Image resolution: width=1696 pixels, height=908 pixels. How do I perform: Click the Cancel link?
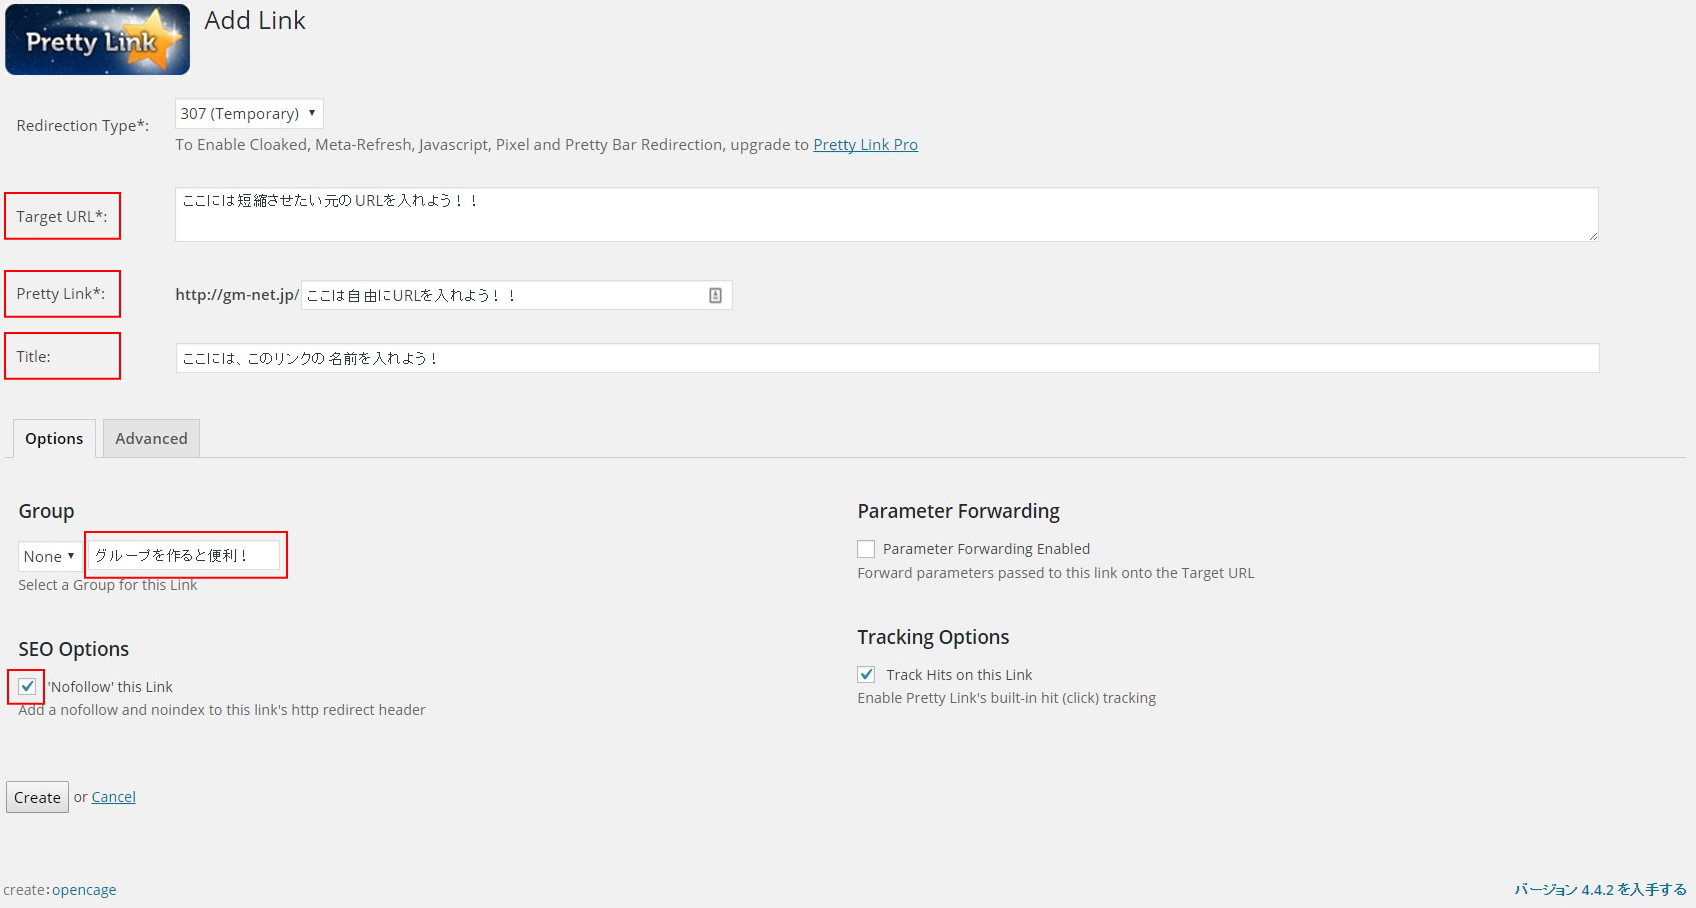click(114, 797)
